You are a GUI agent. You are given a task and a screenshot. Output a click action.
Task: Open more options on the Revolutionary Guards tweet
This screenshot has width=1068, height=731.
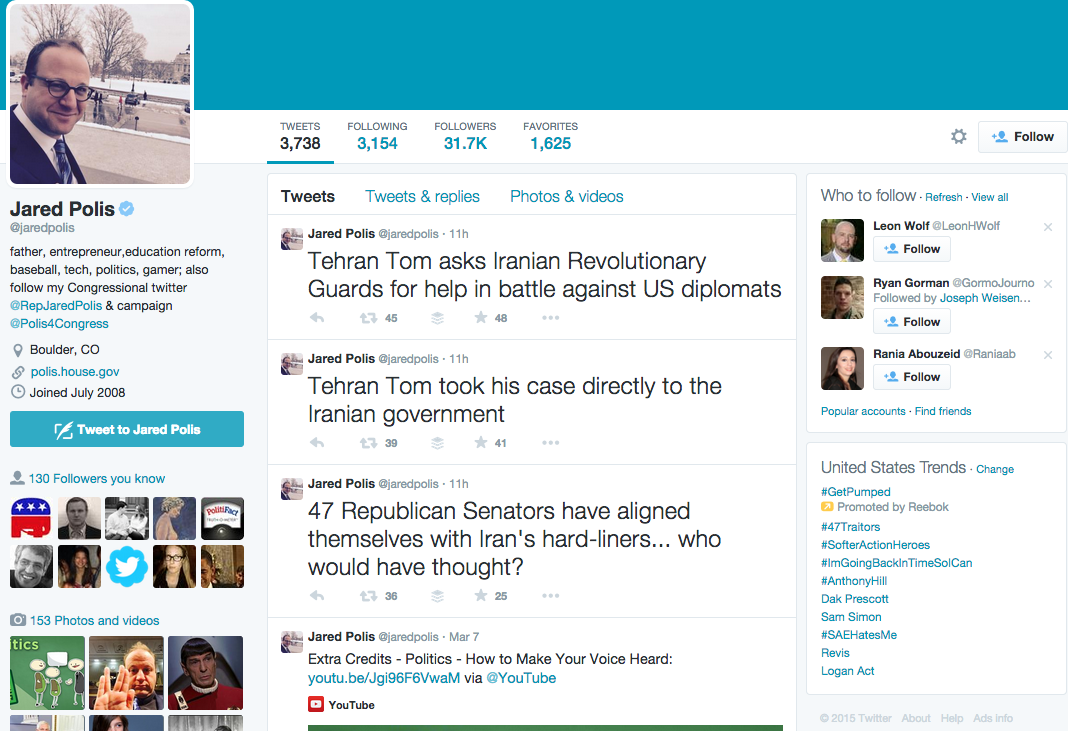550,318
